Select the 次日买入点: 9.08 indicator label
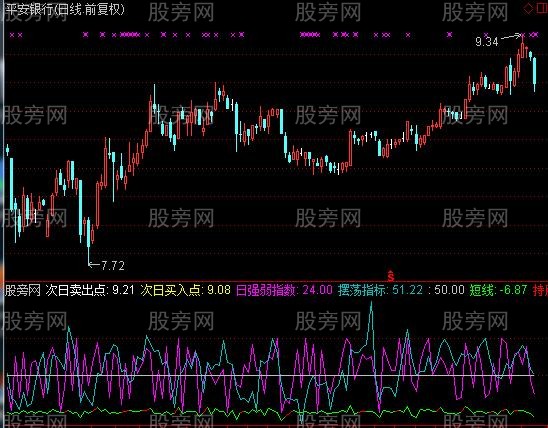This screenshot has height=428, width=548. coord(186,290)
